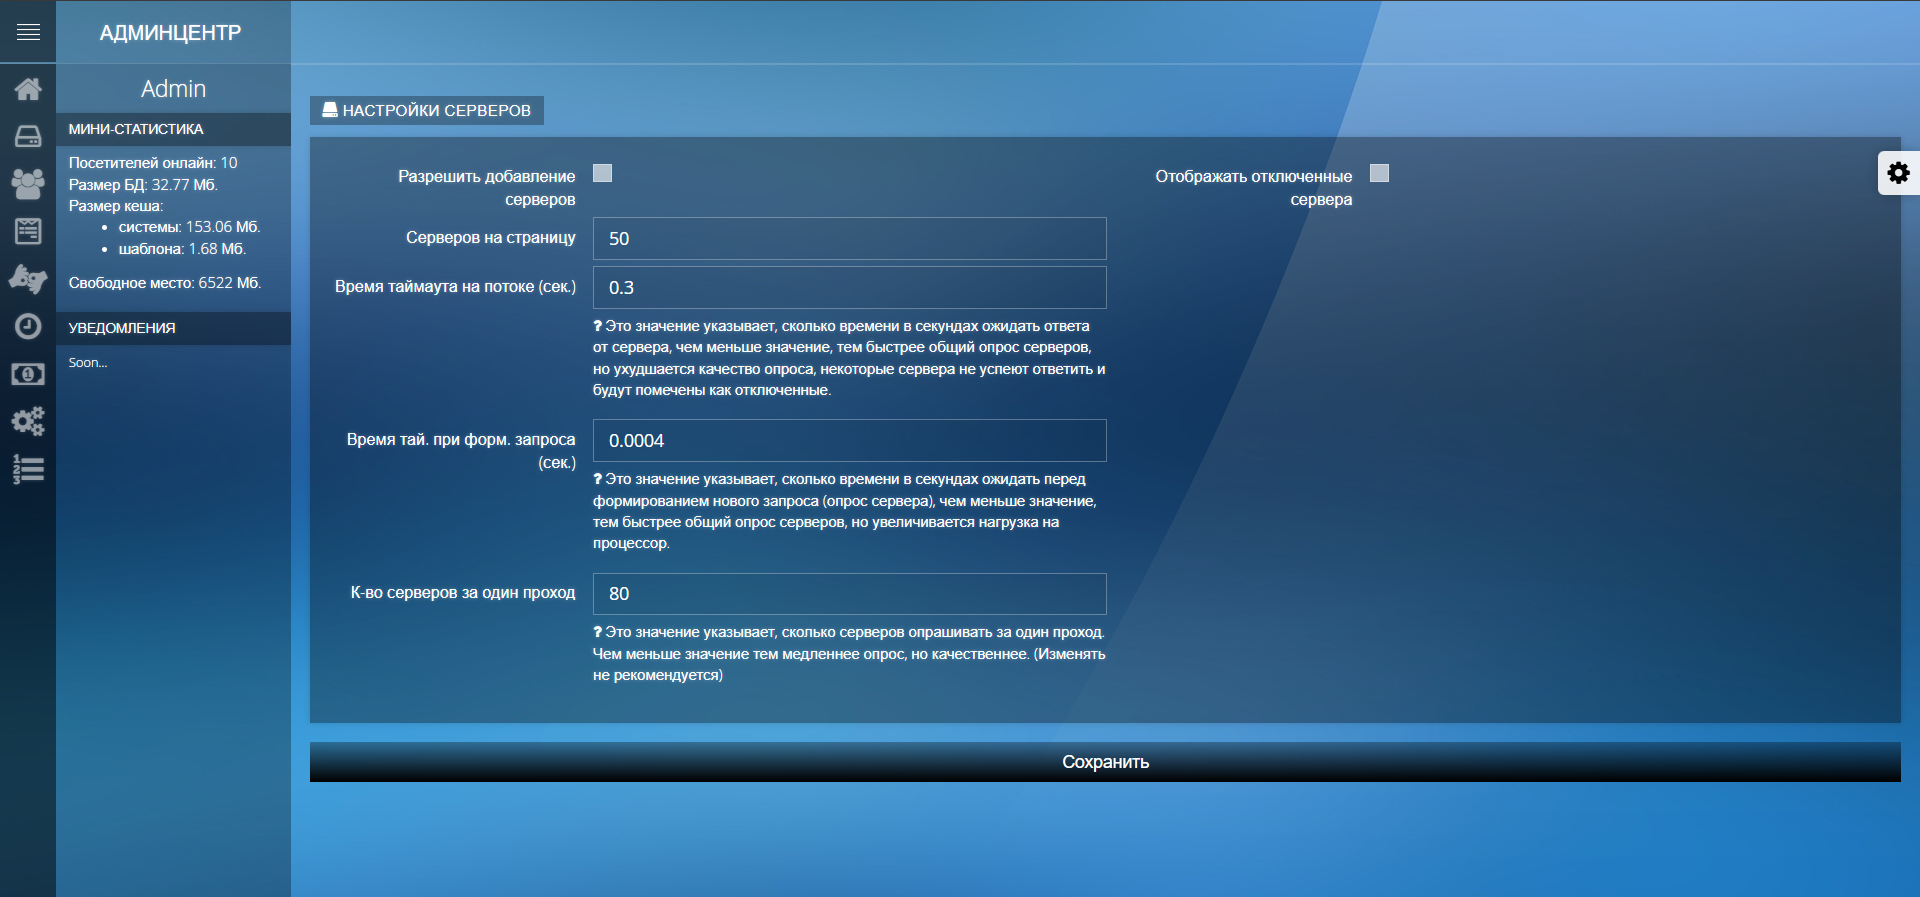Open the numbered list icon section
Screen dimensions: 1920x897
click(x=28, y=469)
